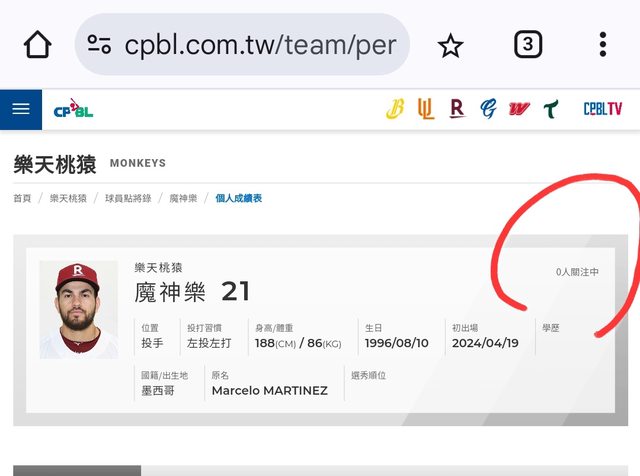Select the orange Uni-Lions team logo
The image size is (640, 476).
point(426,109)
